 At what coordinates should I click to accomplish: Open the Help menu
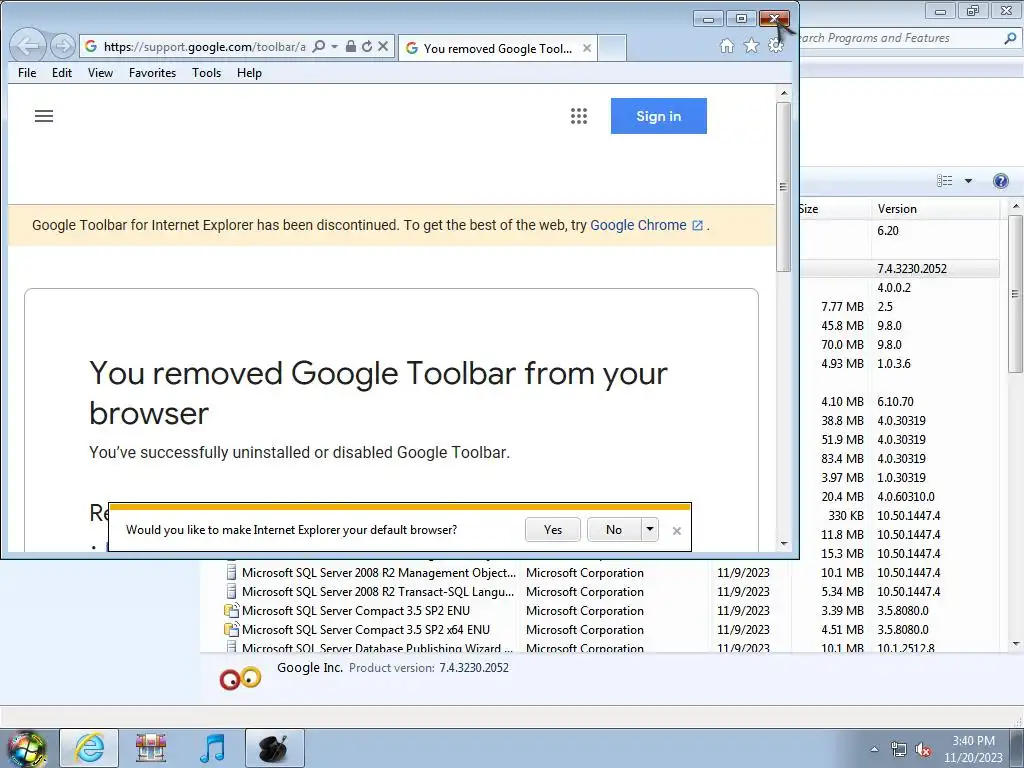pyautogui.click(x=249, y=72)
